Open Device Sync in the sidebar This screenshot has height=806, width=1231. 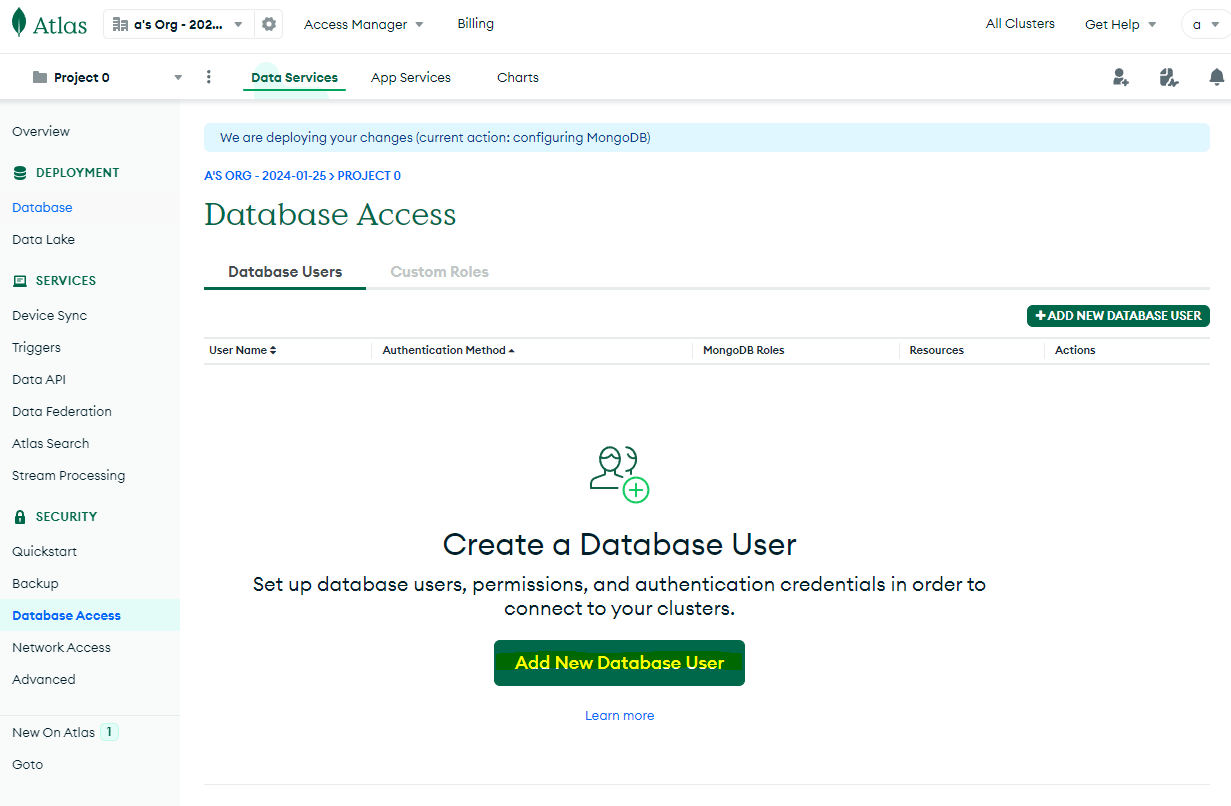[49, 315]
